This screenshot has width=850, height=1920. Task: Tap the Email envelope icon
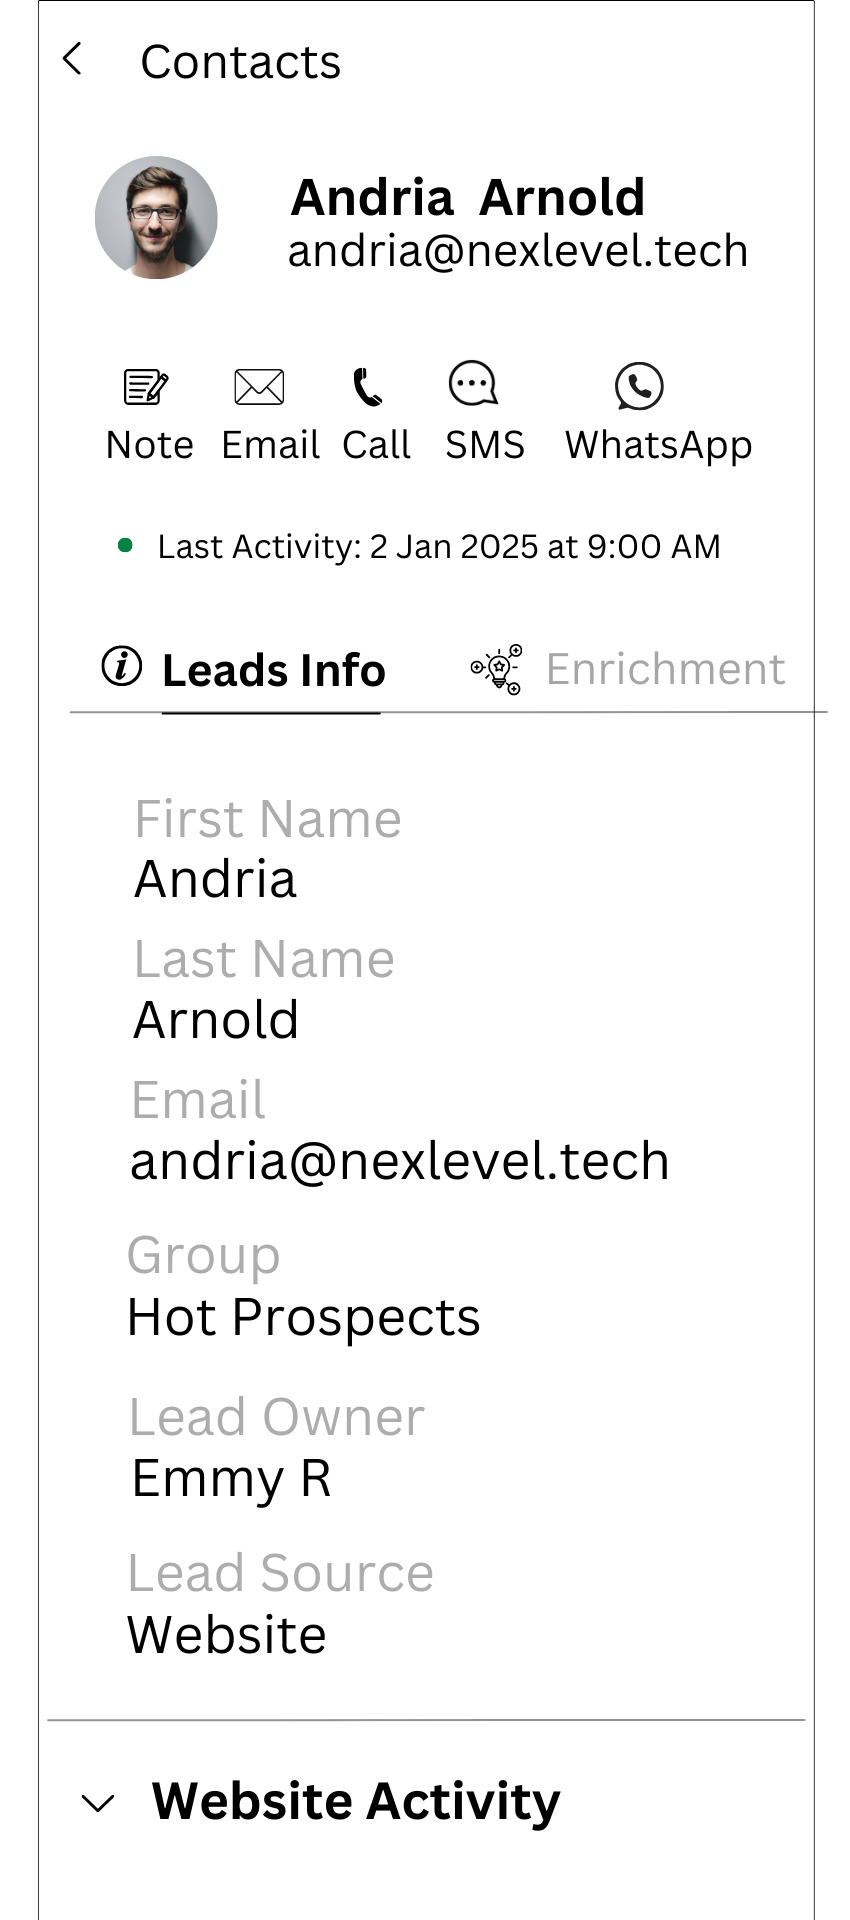[x=259, y=386]
